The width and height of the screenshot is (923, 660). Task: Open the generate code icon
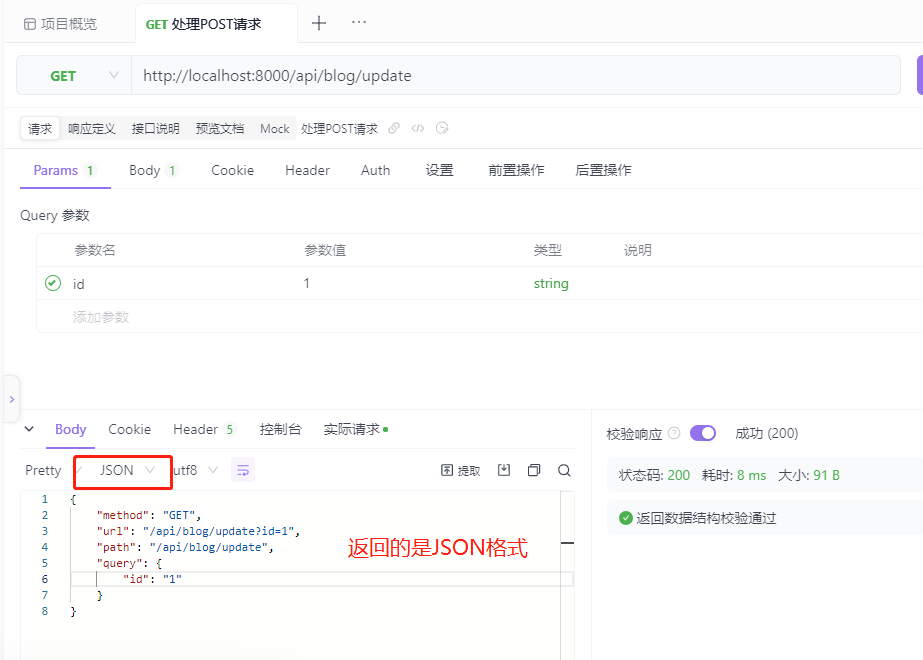point(418,128)
